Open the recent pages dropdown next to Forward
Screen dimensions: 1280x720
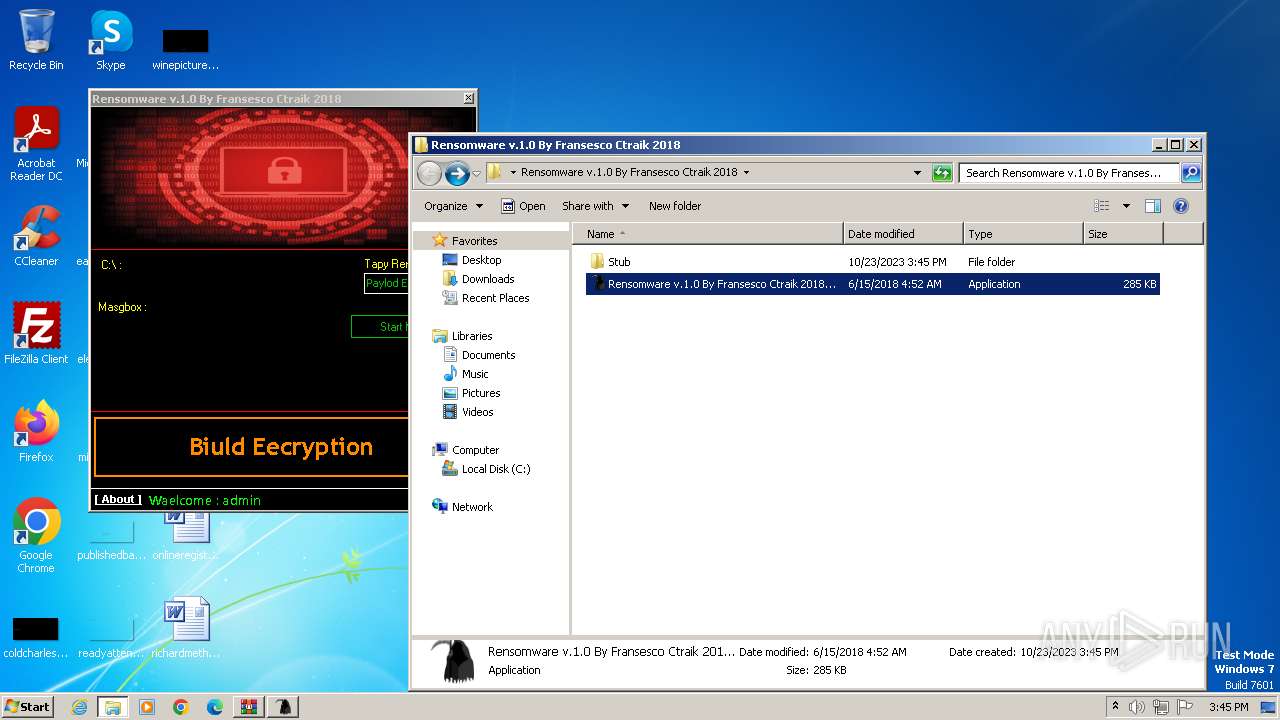tap(476, 173)
